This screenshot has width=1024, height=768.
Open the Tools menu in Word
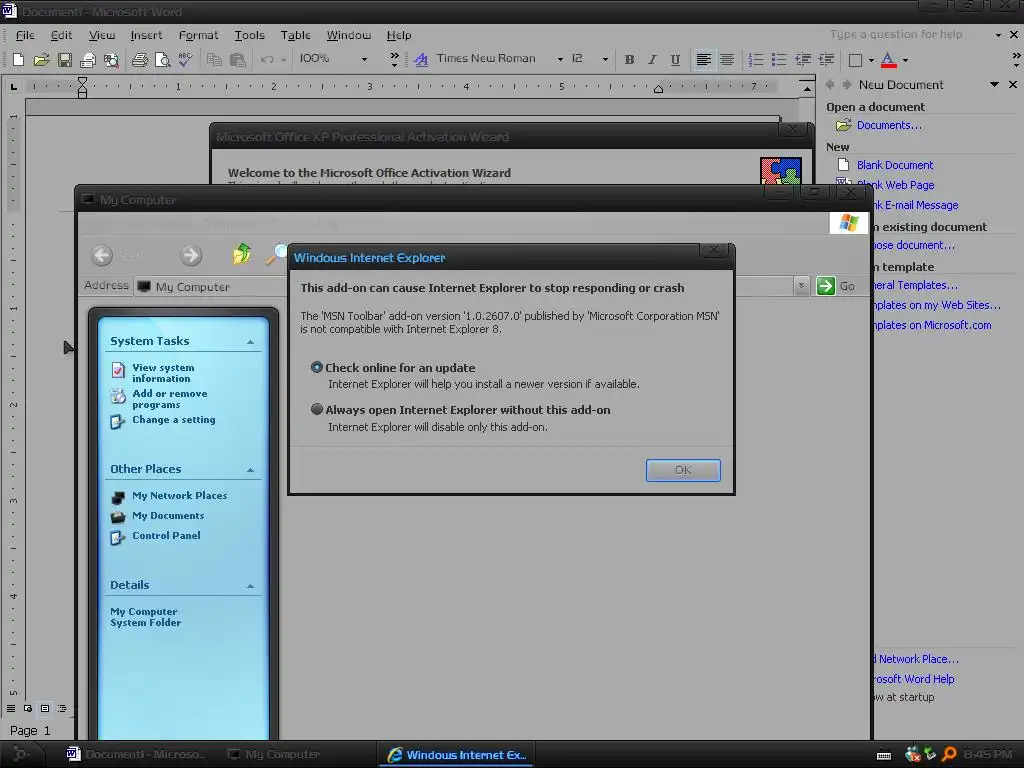(249, 35)
